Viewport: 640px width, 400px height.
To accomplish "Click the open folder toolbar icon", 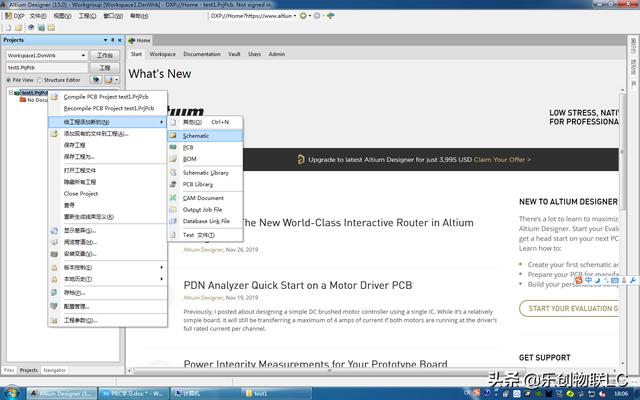I will pos(19,28).
